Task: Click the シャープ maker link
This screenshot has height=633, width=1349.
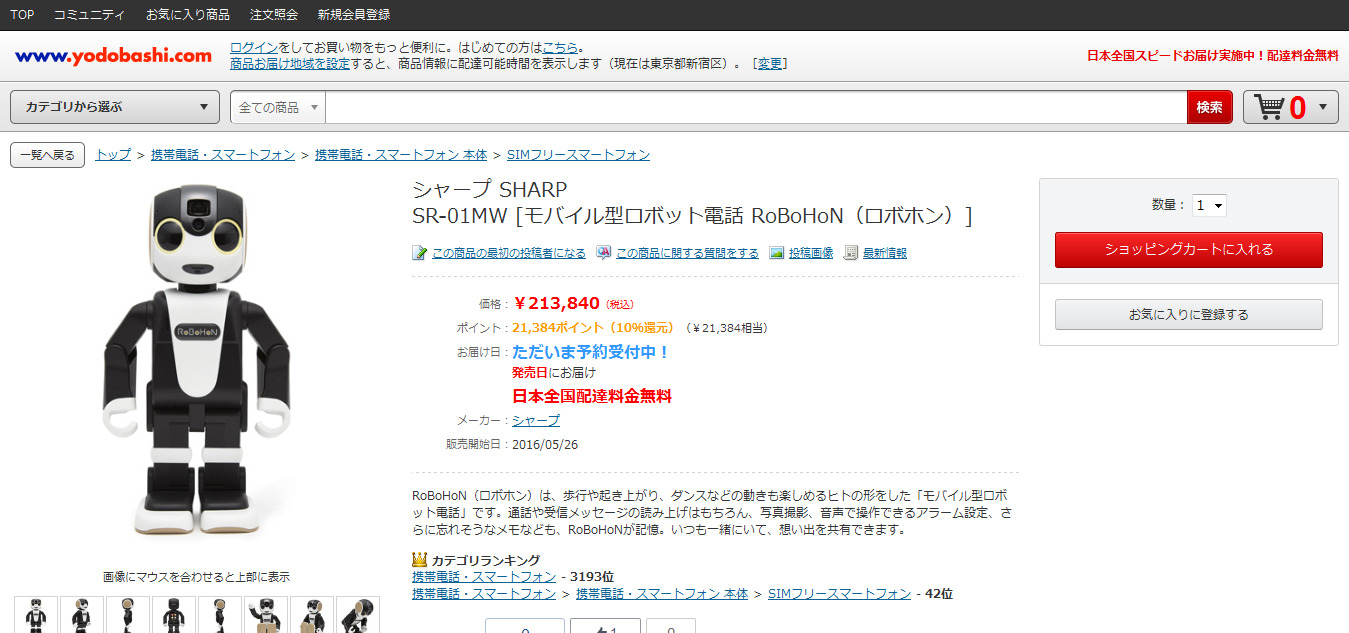Action: (536, 420)
